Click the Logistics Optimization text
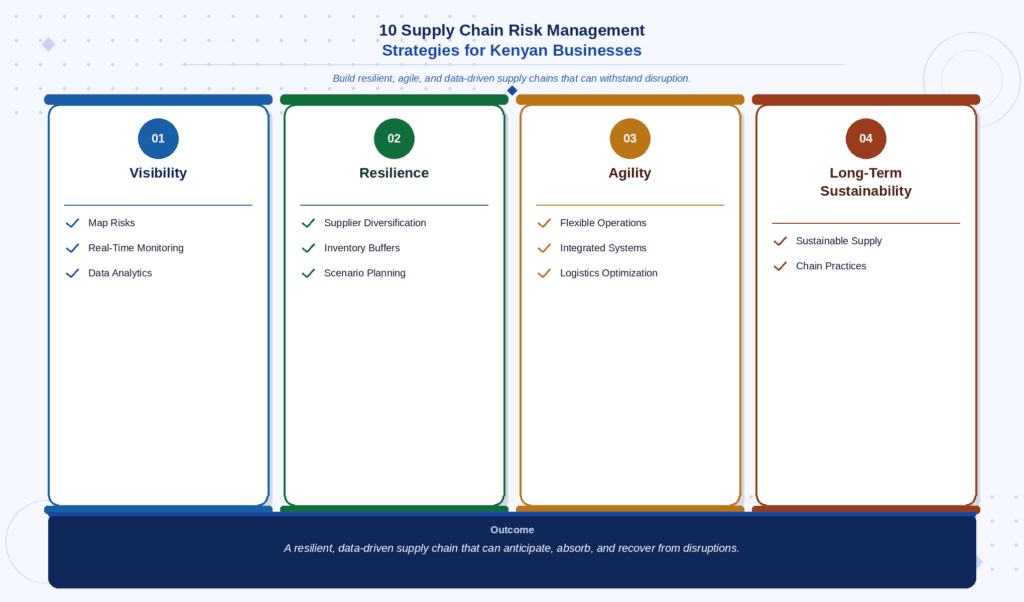Viewport: 1024px width, 602px height. click(x=609, y=273)
